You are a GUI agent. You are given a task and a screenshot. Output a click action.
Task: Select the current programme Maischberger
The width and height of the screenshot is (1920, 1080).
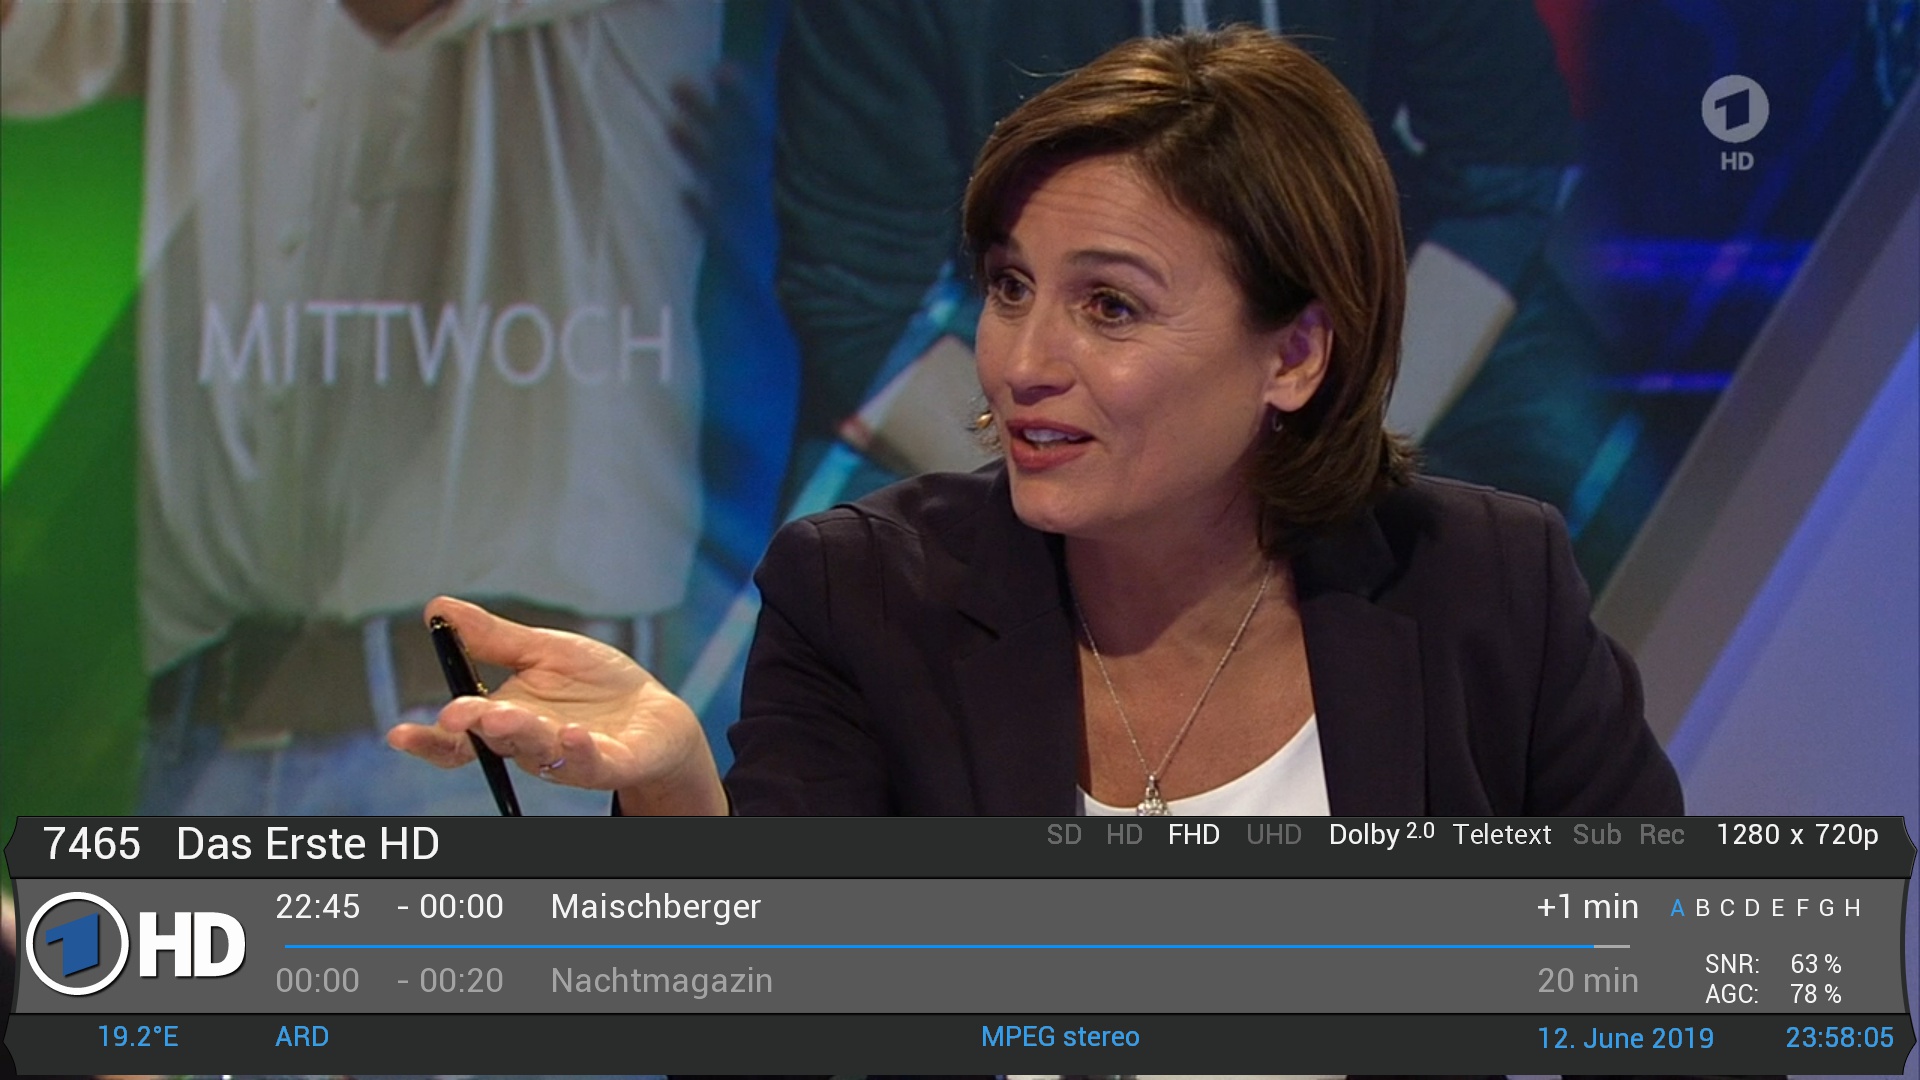coord(656,907)
